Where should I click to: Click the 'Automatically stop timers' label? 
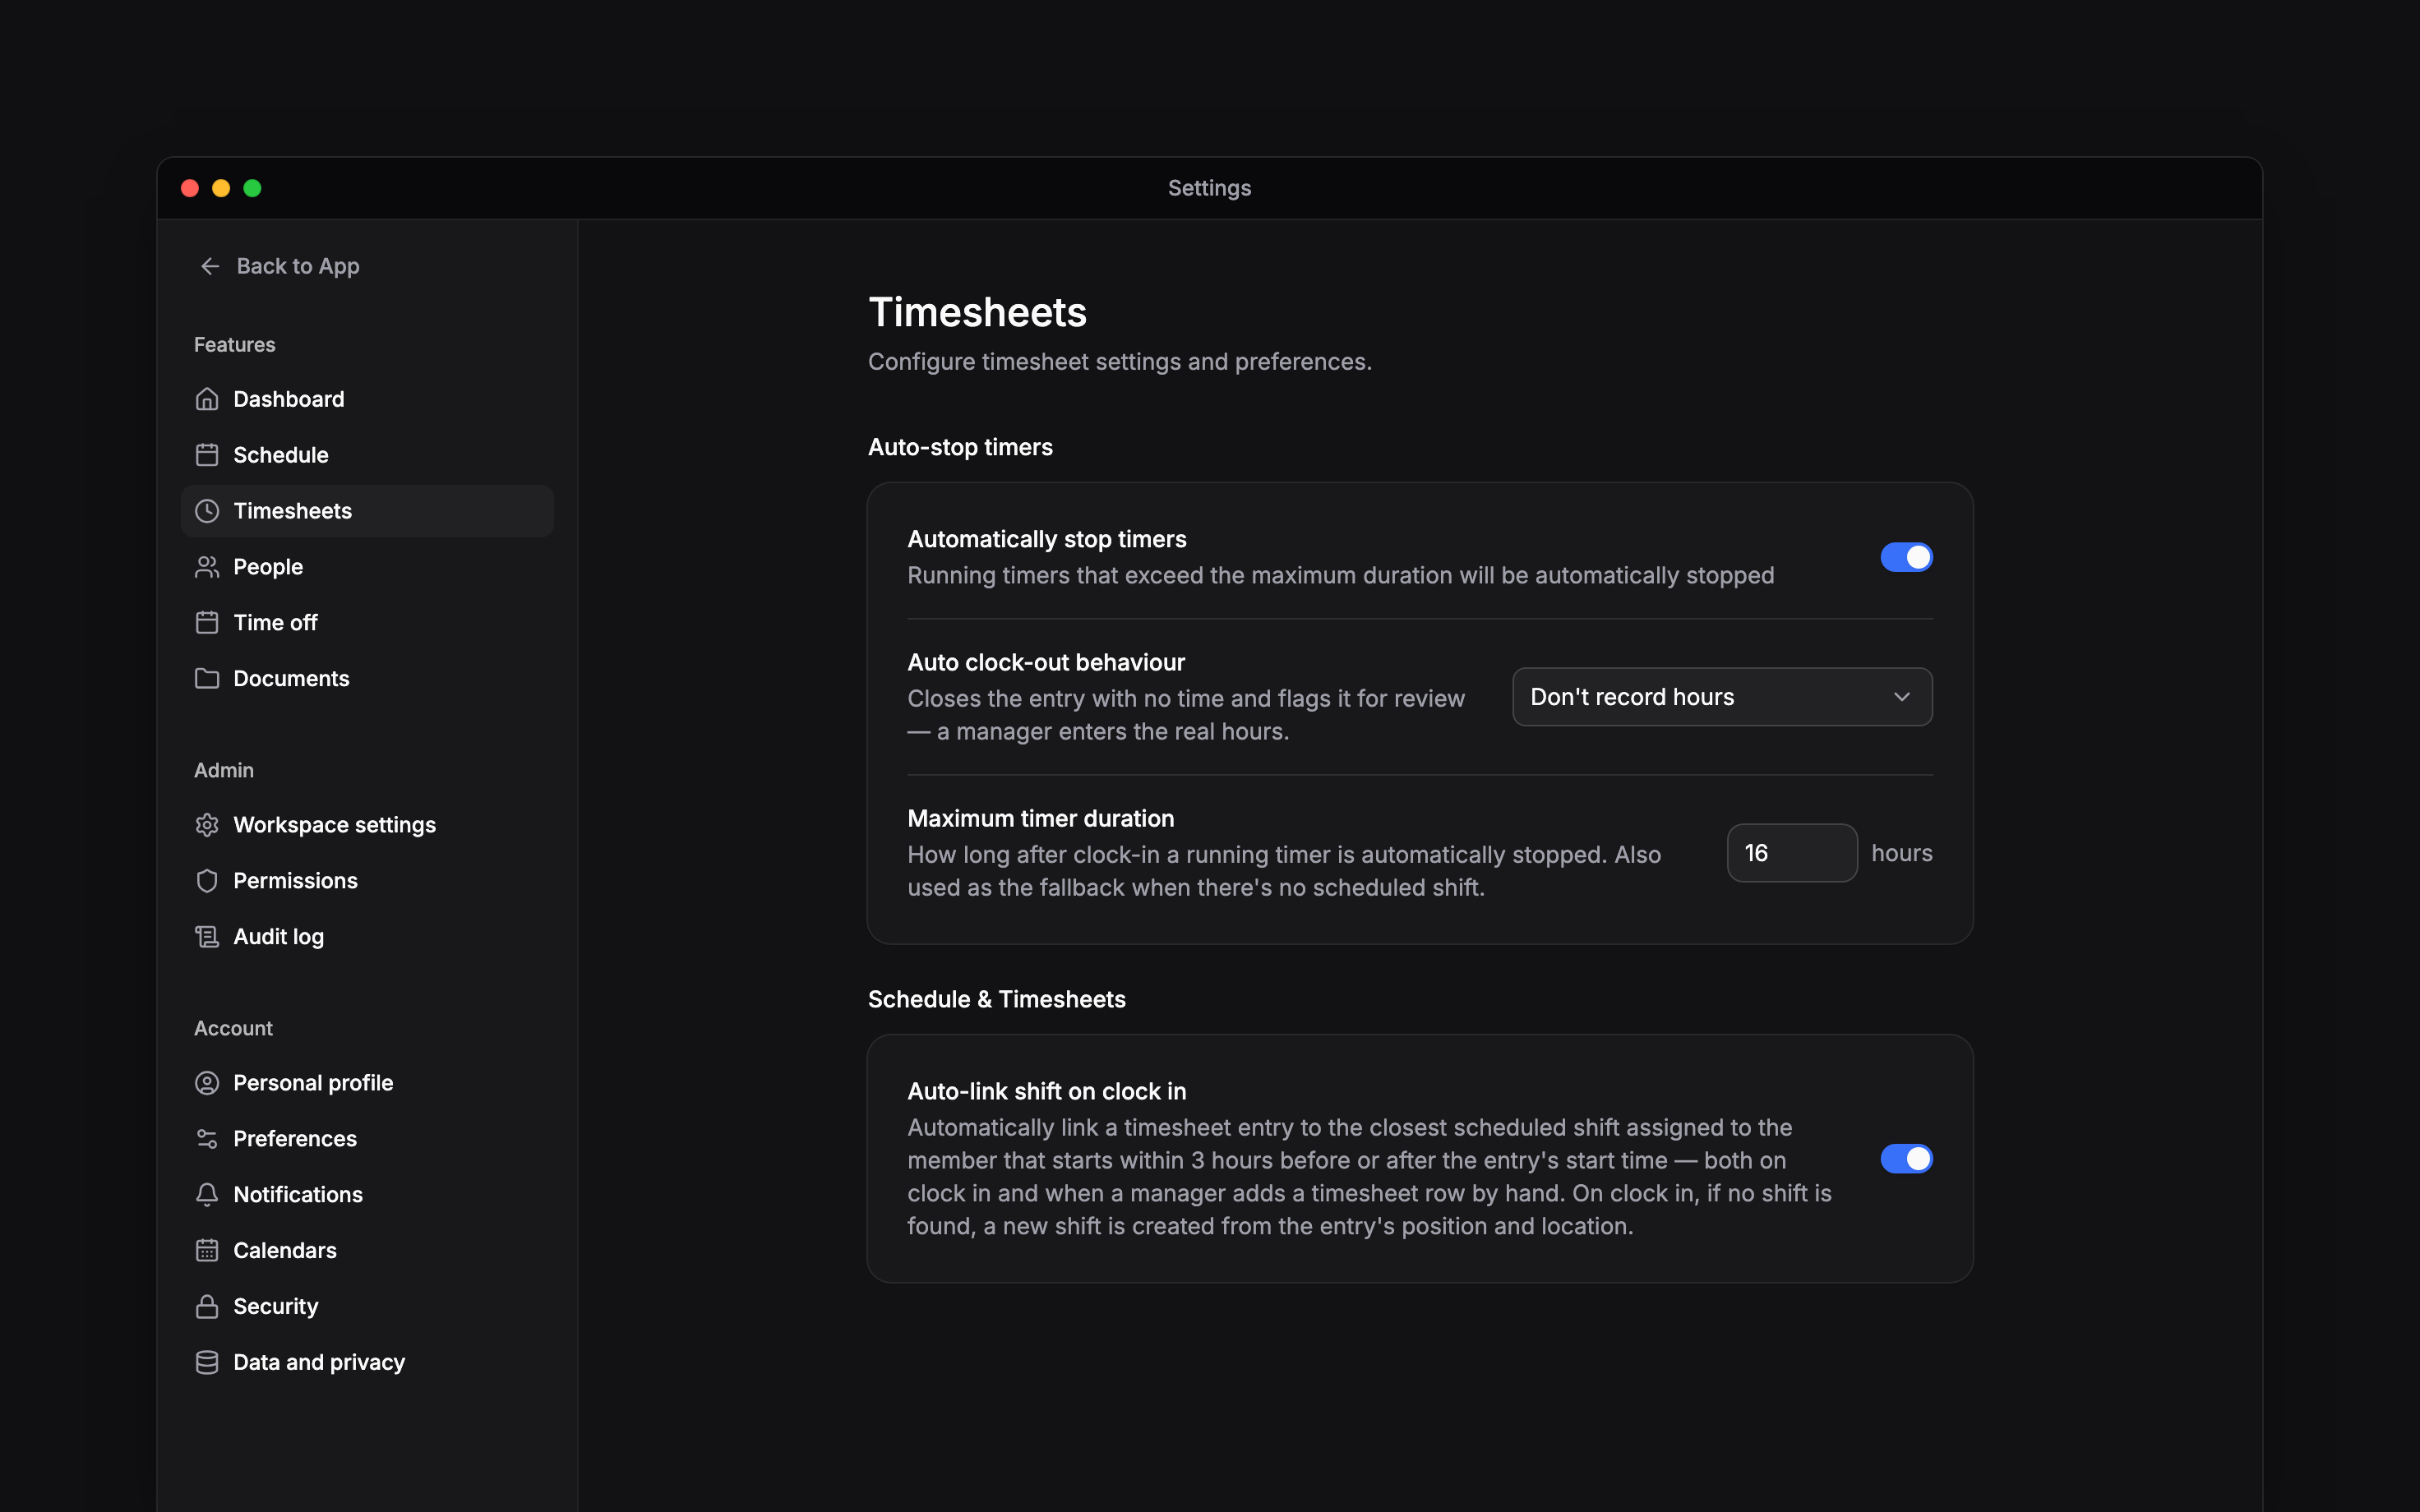tap(1046, 539)
